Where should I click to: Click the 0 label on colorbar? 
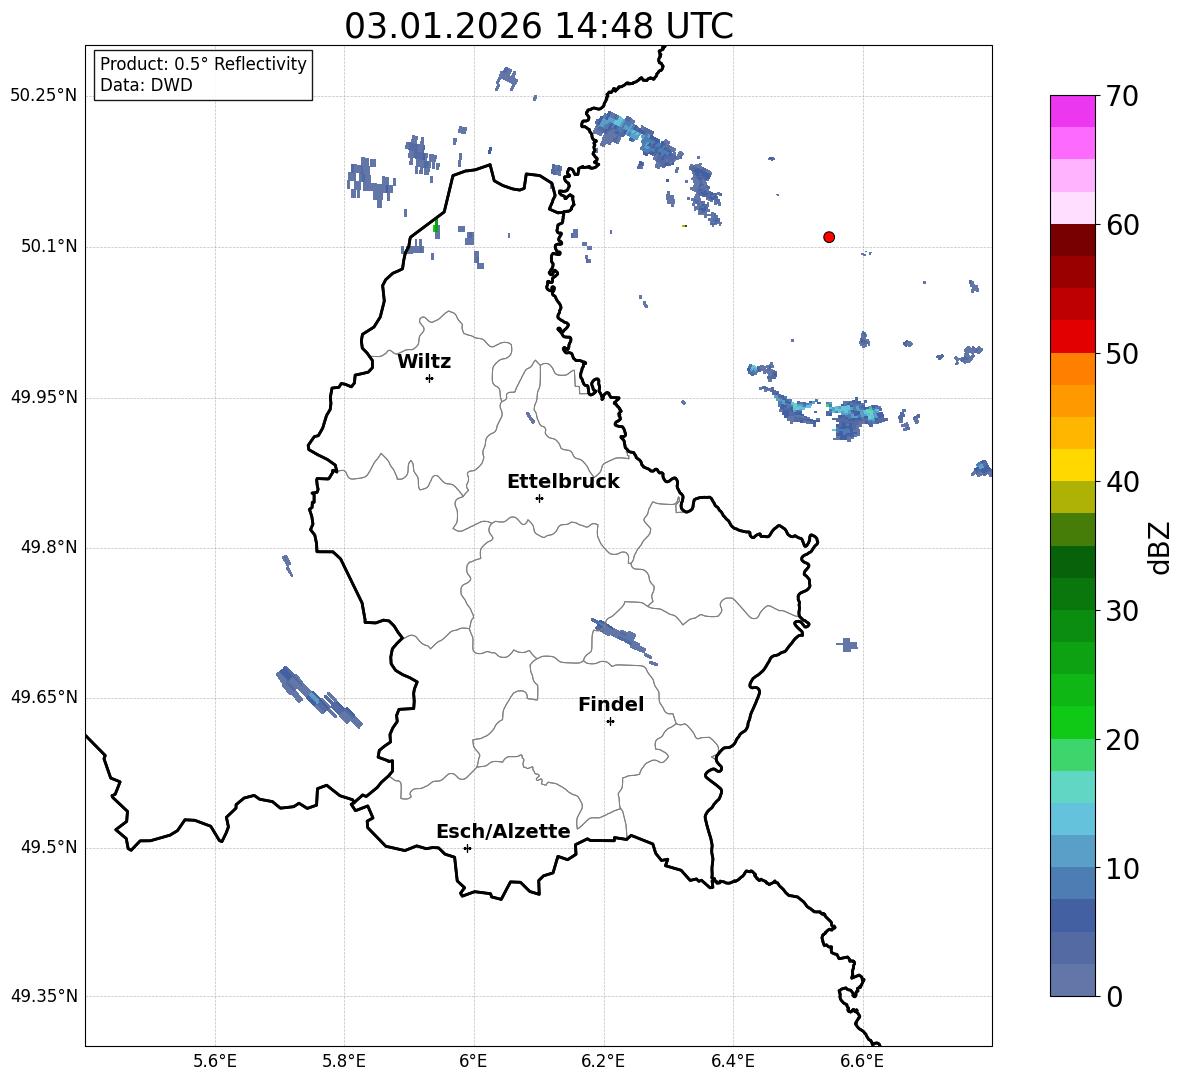[1114, 996]
